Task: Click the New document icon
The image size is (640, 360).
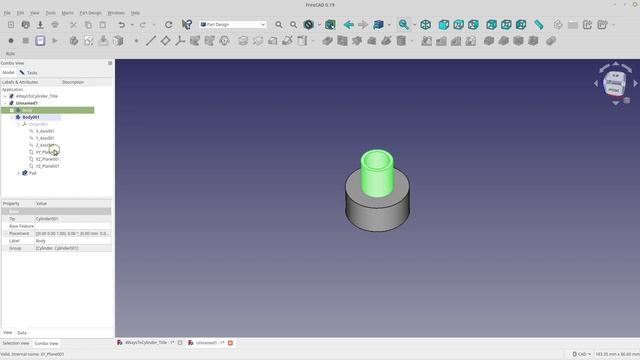Action: [x=11, y=24]
